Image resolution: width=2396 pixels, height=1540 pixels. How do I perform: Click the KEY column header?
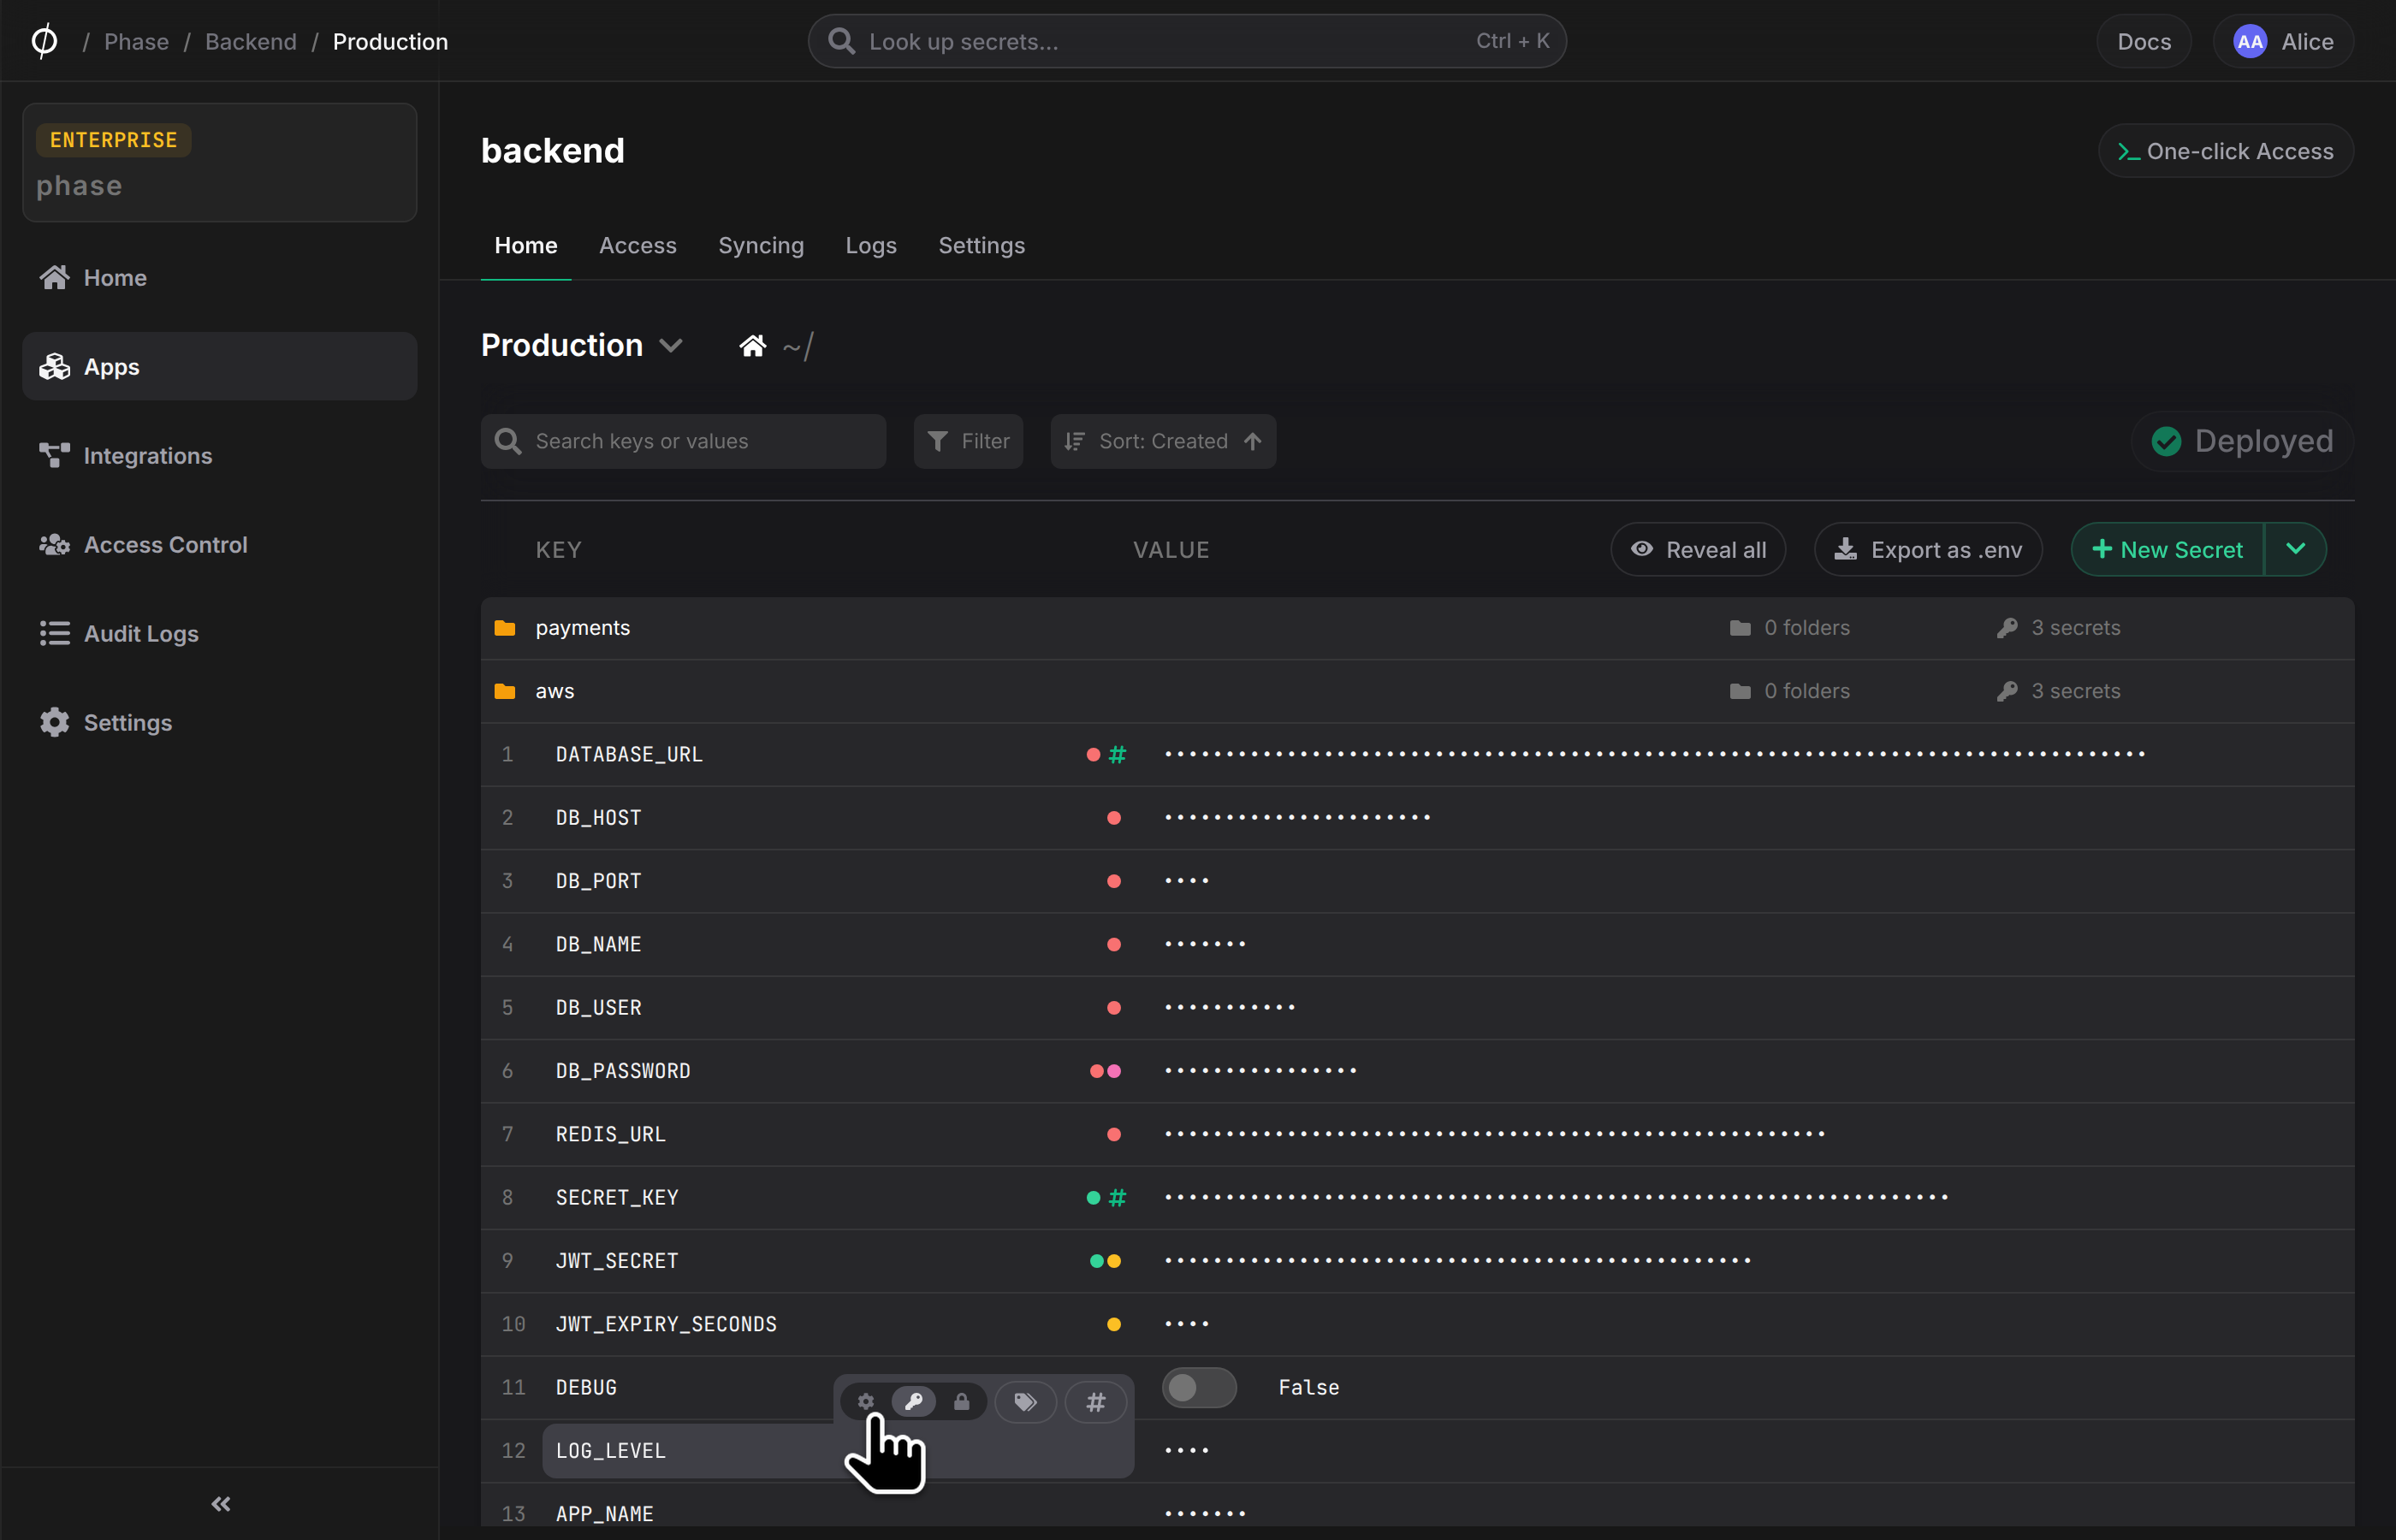point(558,549)
